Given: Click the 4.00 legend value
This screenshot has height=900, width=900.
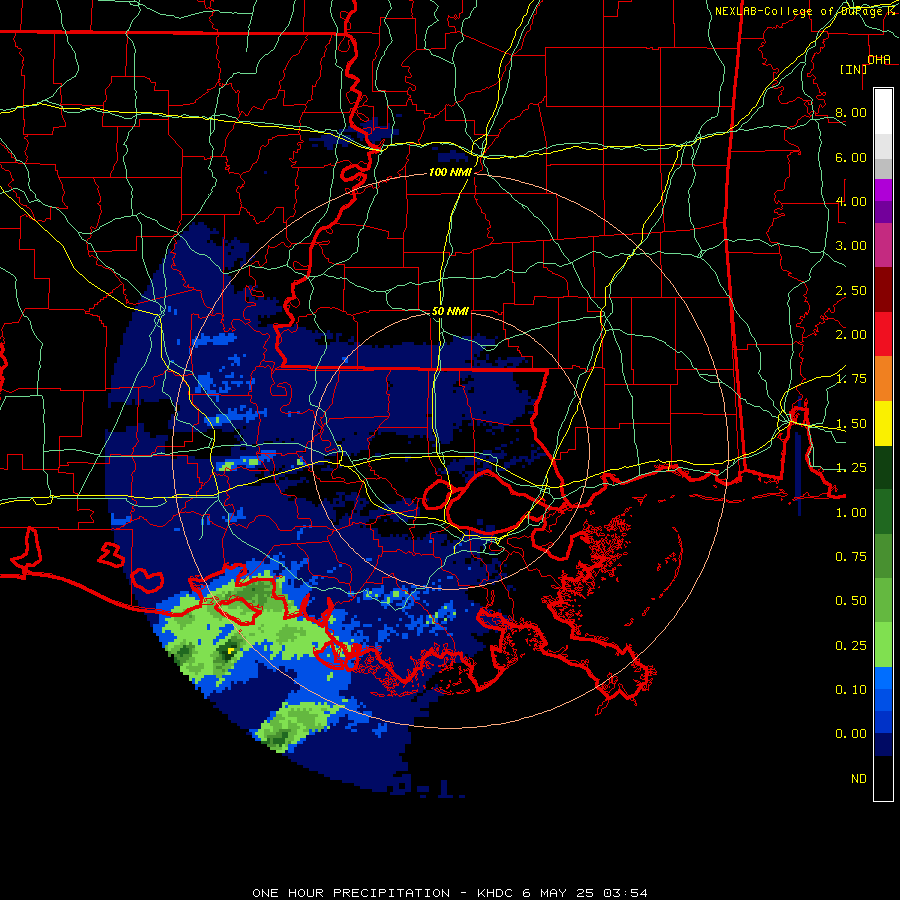Looking at the screenshot, I should click(x=851, y=201).
